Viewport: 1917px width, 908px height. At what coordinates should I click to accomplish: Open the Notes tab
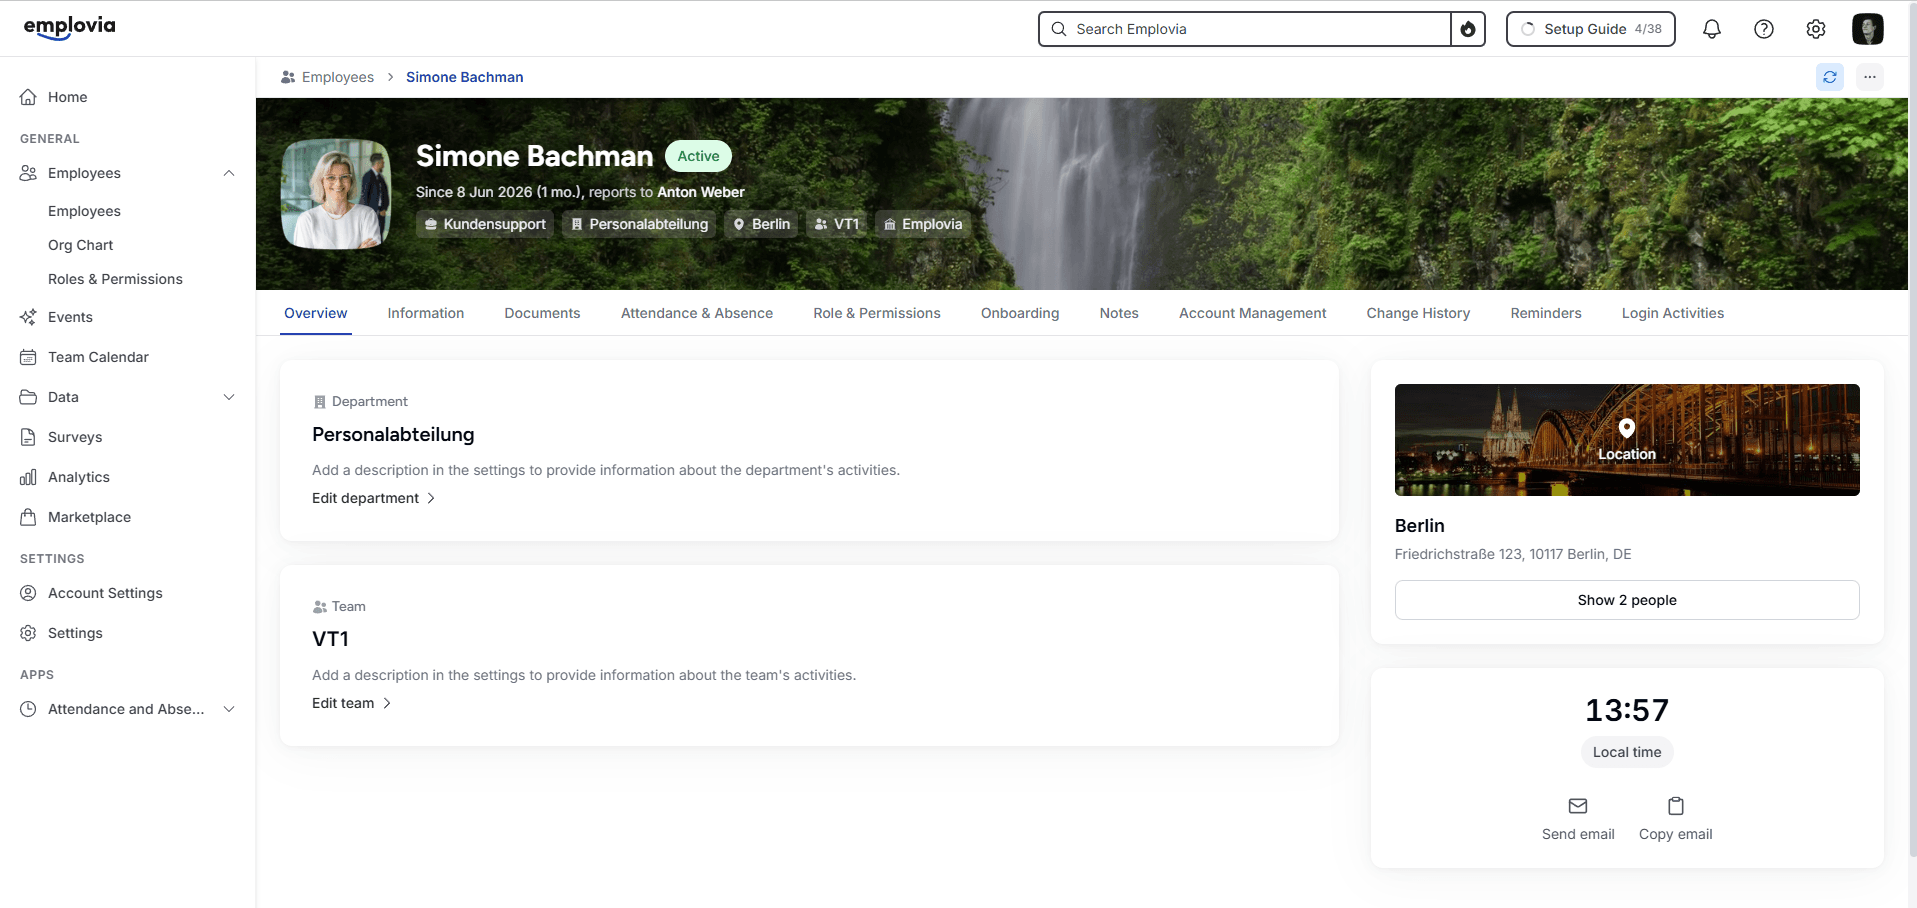tap(1119, 313)
